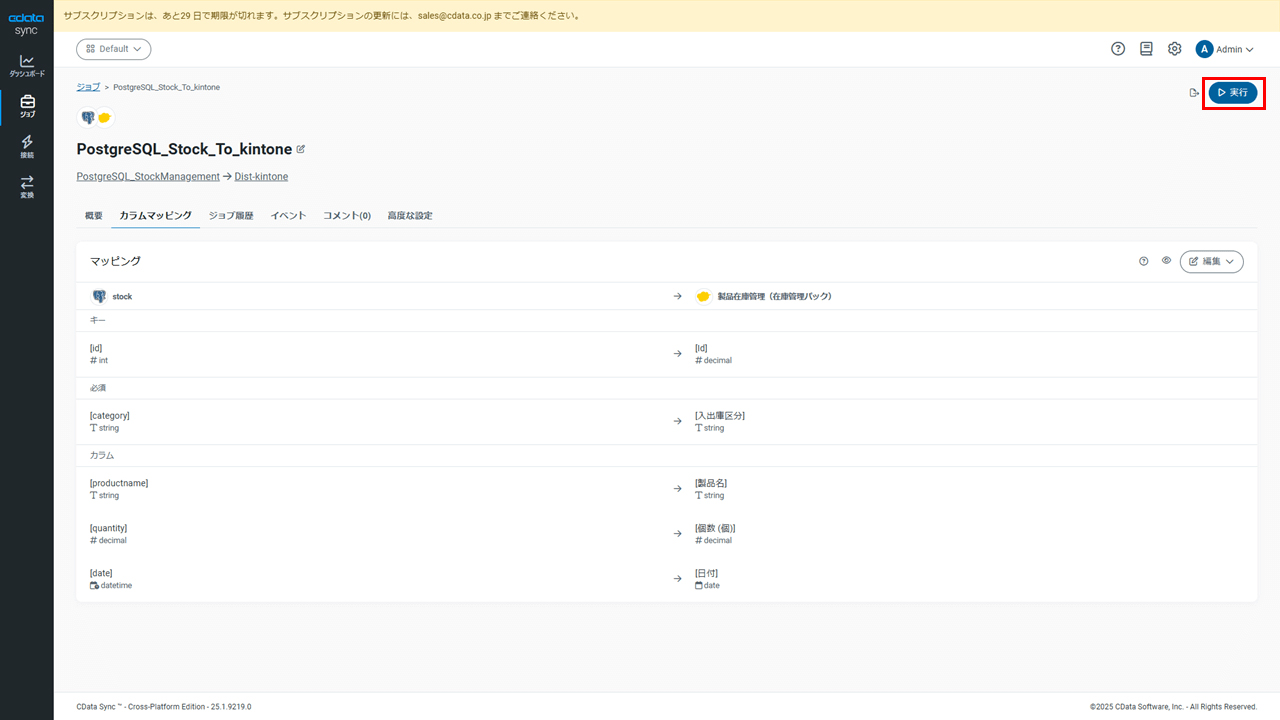Open the PostgreSQL_StockManagement source link
1280x720 pixels.
tap(148, 177)
